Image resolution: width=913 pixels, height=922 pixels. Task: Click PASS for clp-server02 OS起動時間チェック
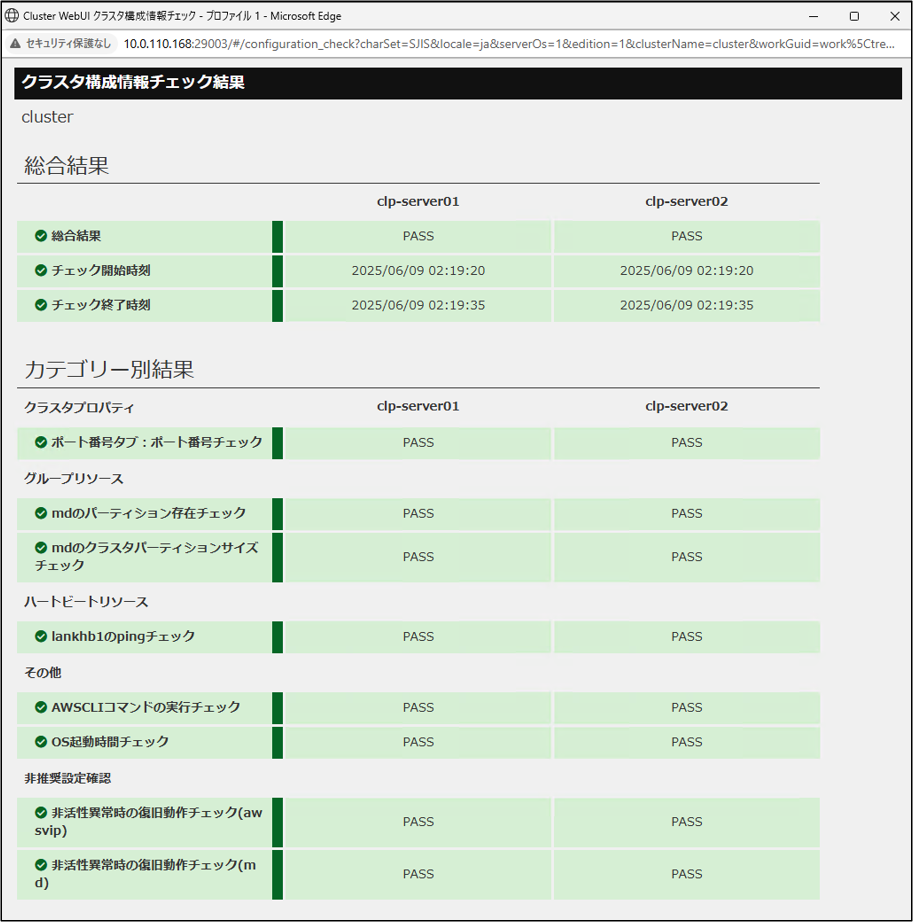tap(686, 742)
